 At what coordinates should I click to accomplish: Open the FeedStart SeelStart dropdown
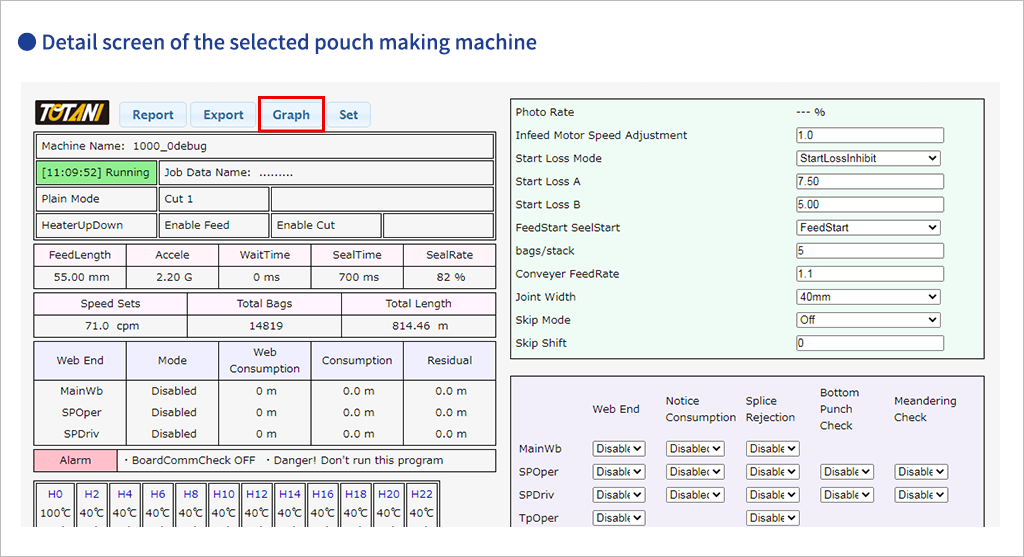pos(868,227)
